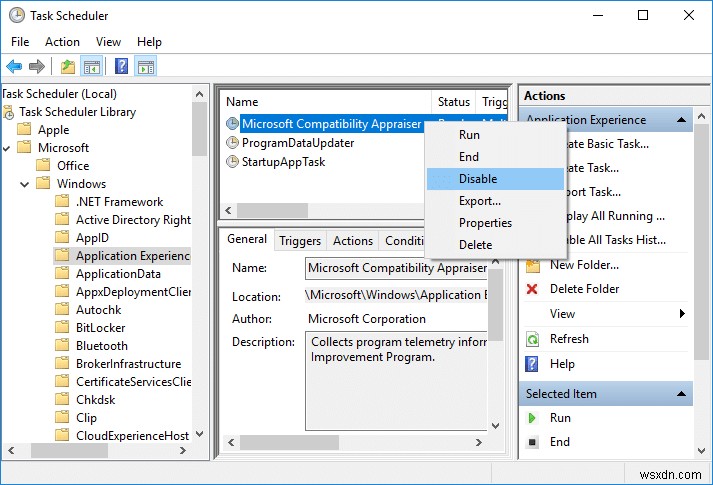Click the Office folder icon
The width and height of the screenshot is (713, 485).
point(43,165)
